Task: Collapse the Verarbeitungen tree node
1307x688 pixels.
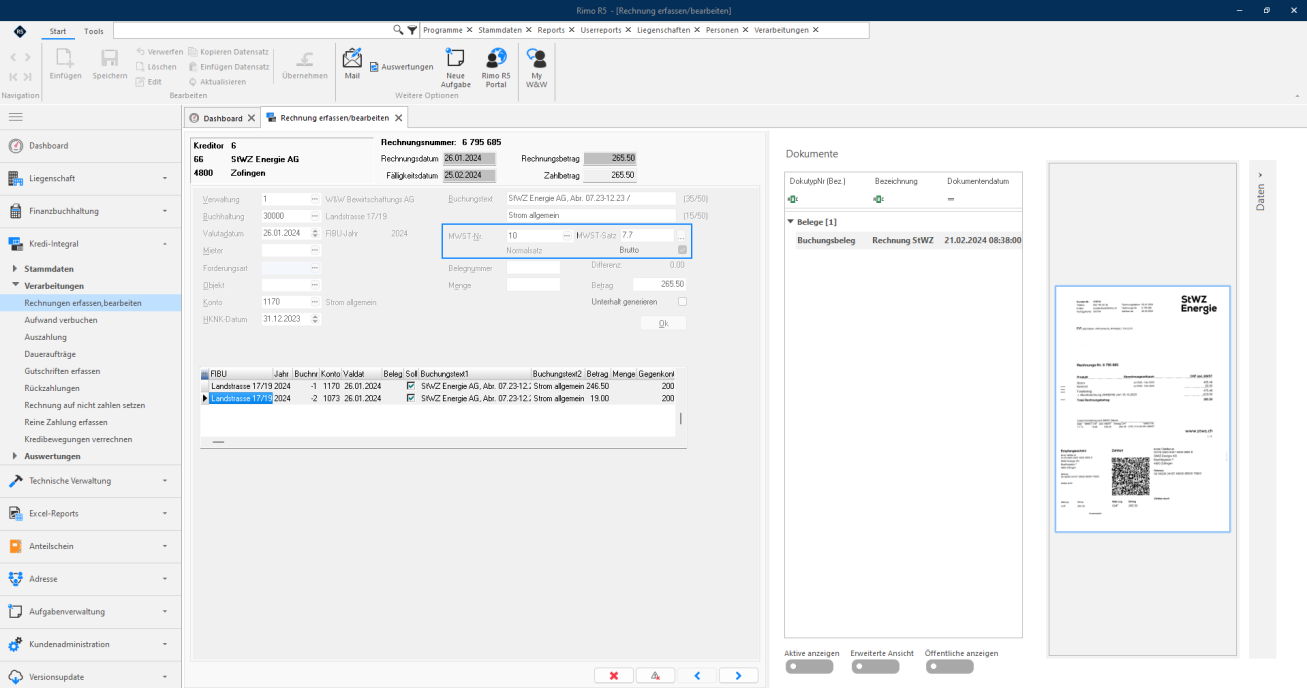Action: click(14, 285)
